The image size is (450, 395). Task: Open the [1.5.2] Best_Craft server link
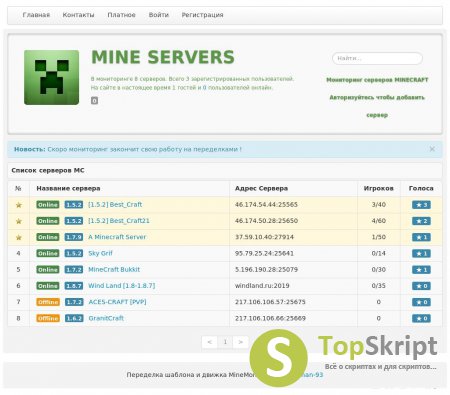(x=115, y=205)
